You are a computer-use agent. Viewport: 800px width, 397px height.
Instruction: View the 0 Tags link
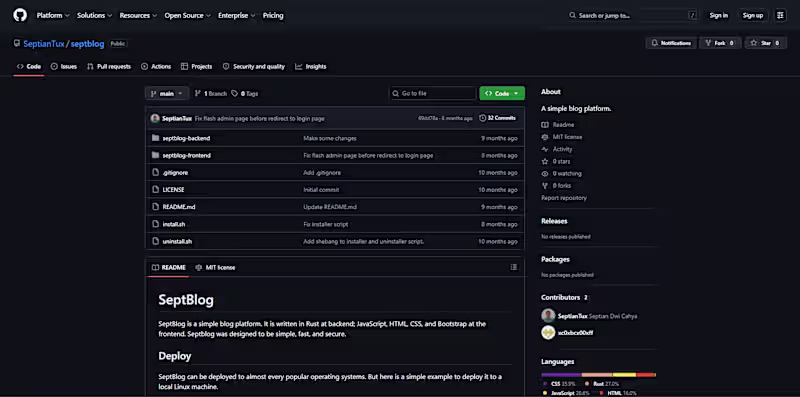pos(245,94)
